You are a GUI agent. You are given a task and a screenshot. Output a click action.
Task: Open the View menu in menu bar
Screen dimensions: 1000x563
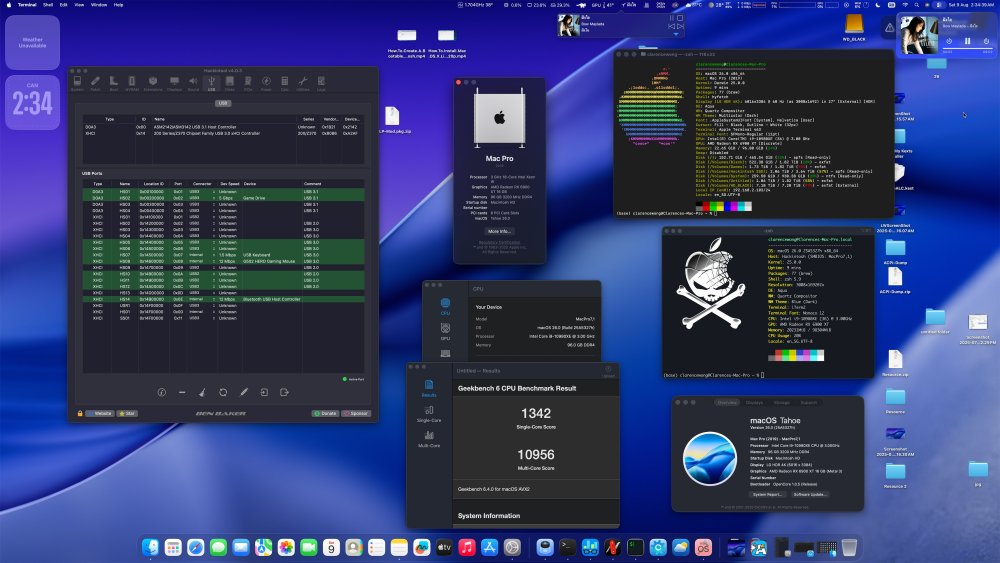(x=79, y=4)
